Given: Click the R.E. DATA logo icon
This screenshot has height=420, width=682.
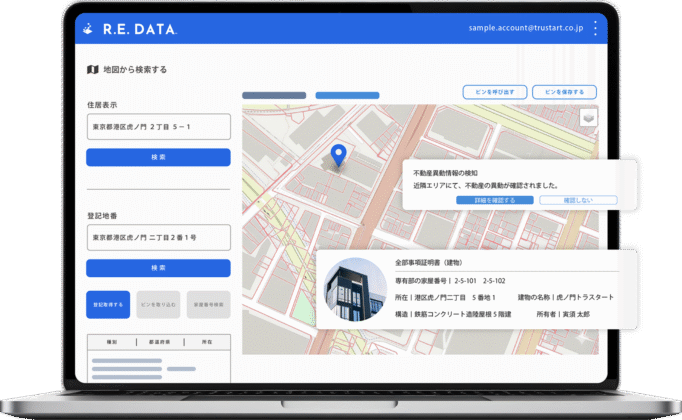Looking at the screenshot, I should [x=89, y=29].
